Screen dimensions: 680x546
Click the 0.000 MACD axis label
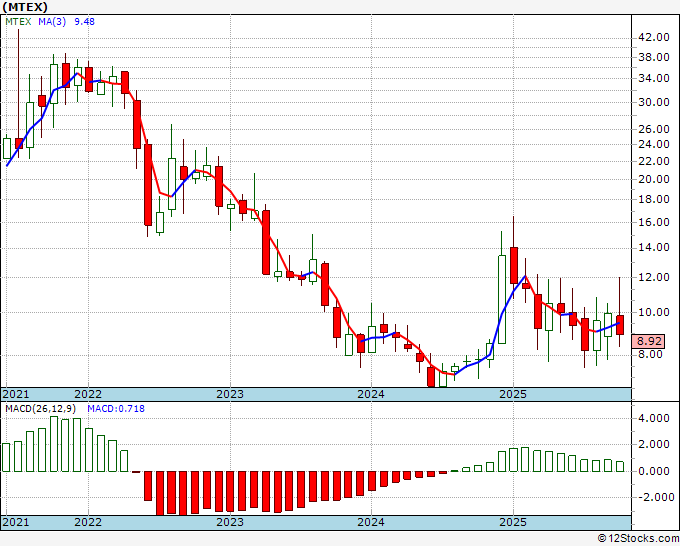click(x=654, y=471)
